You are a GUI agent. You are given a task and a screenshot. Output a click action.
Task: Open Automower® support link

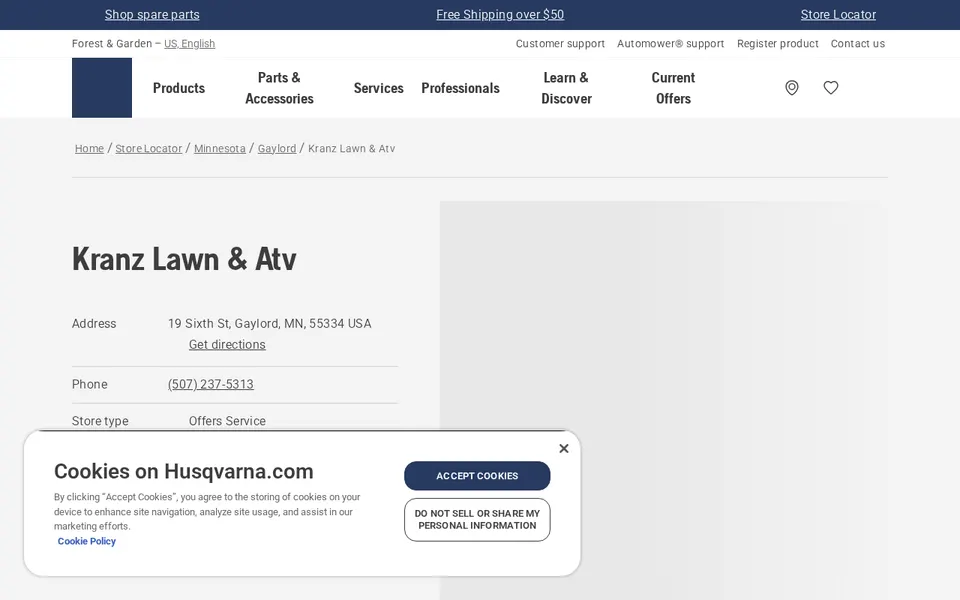tap(670, 43)
